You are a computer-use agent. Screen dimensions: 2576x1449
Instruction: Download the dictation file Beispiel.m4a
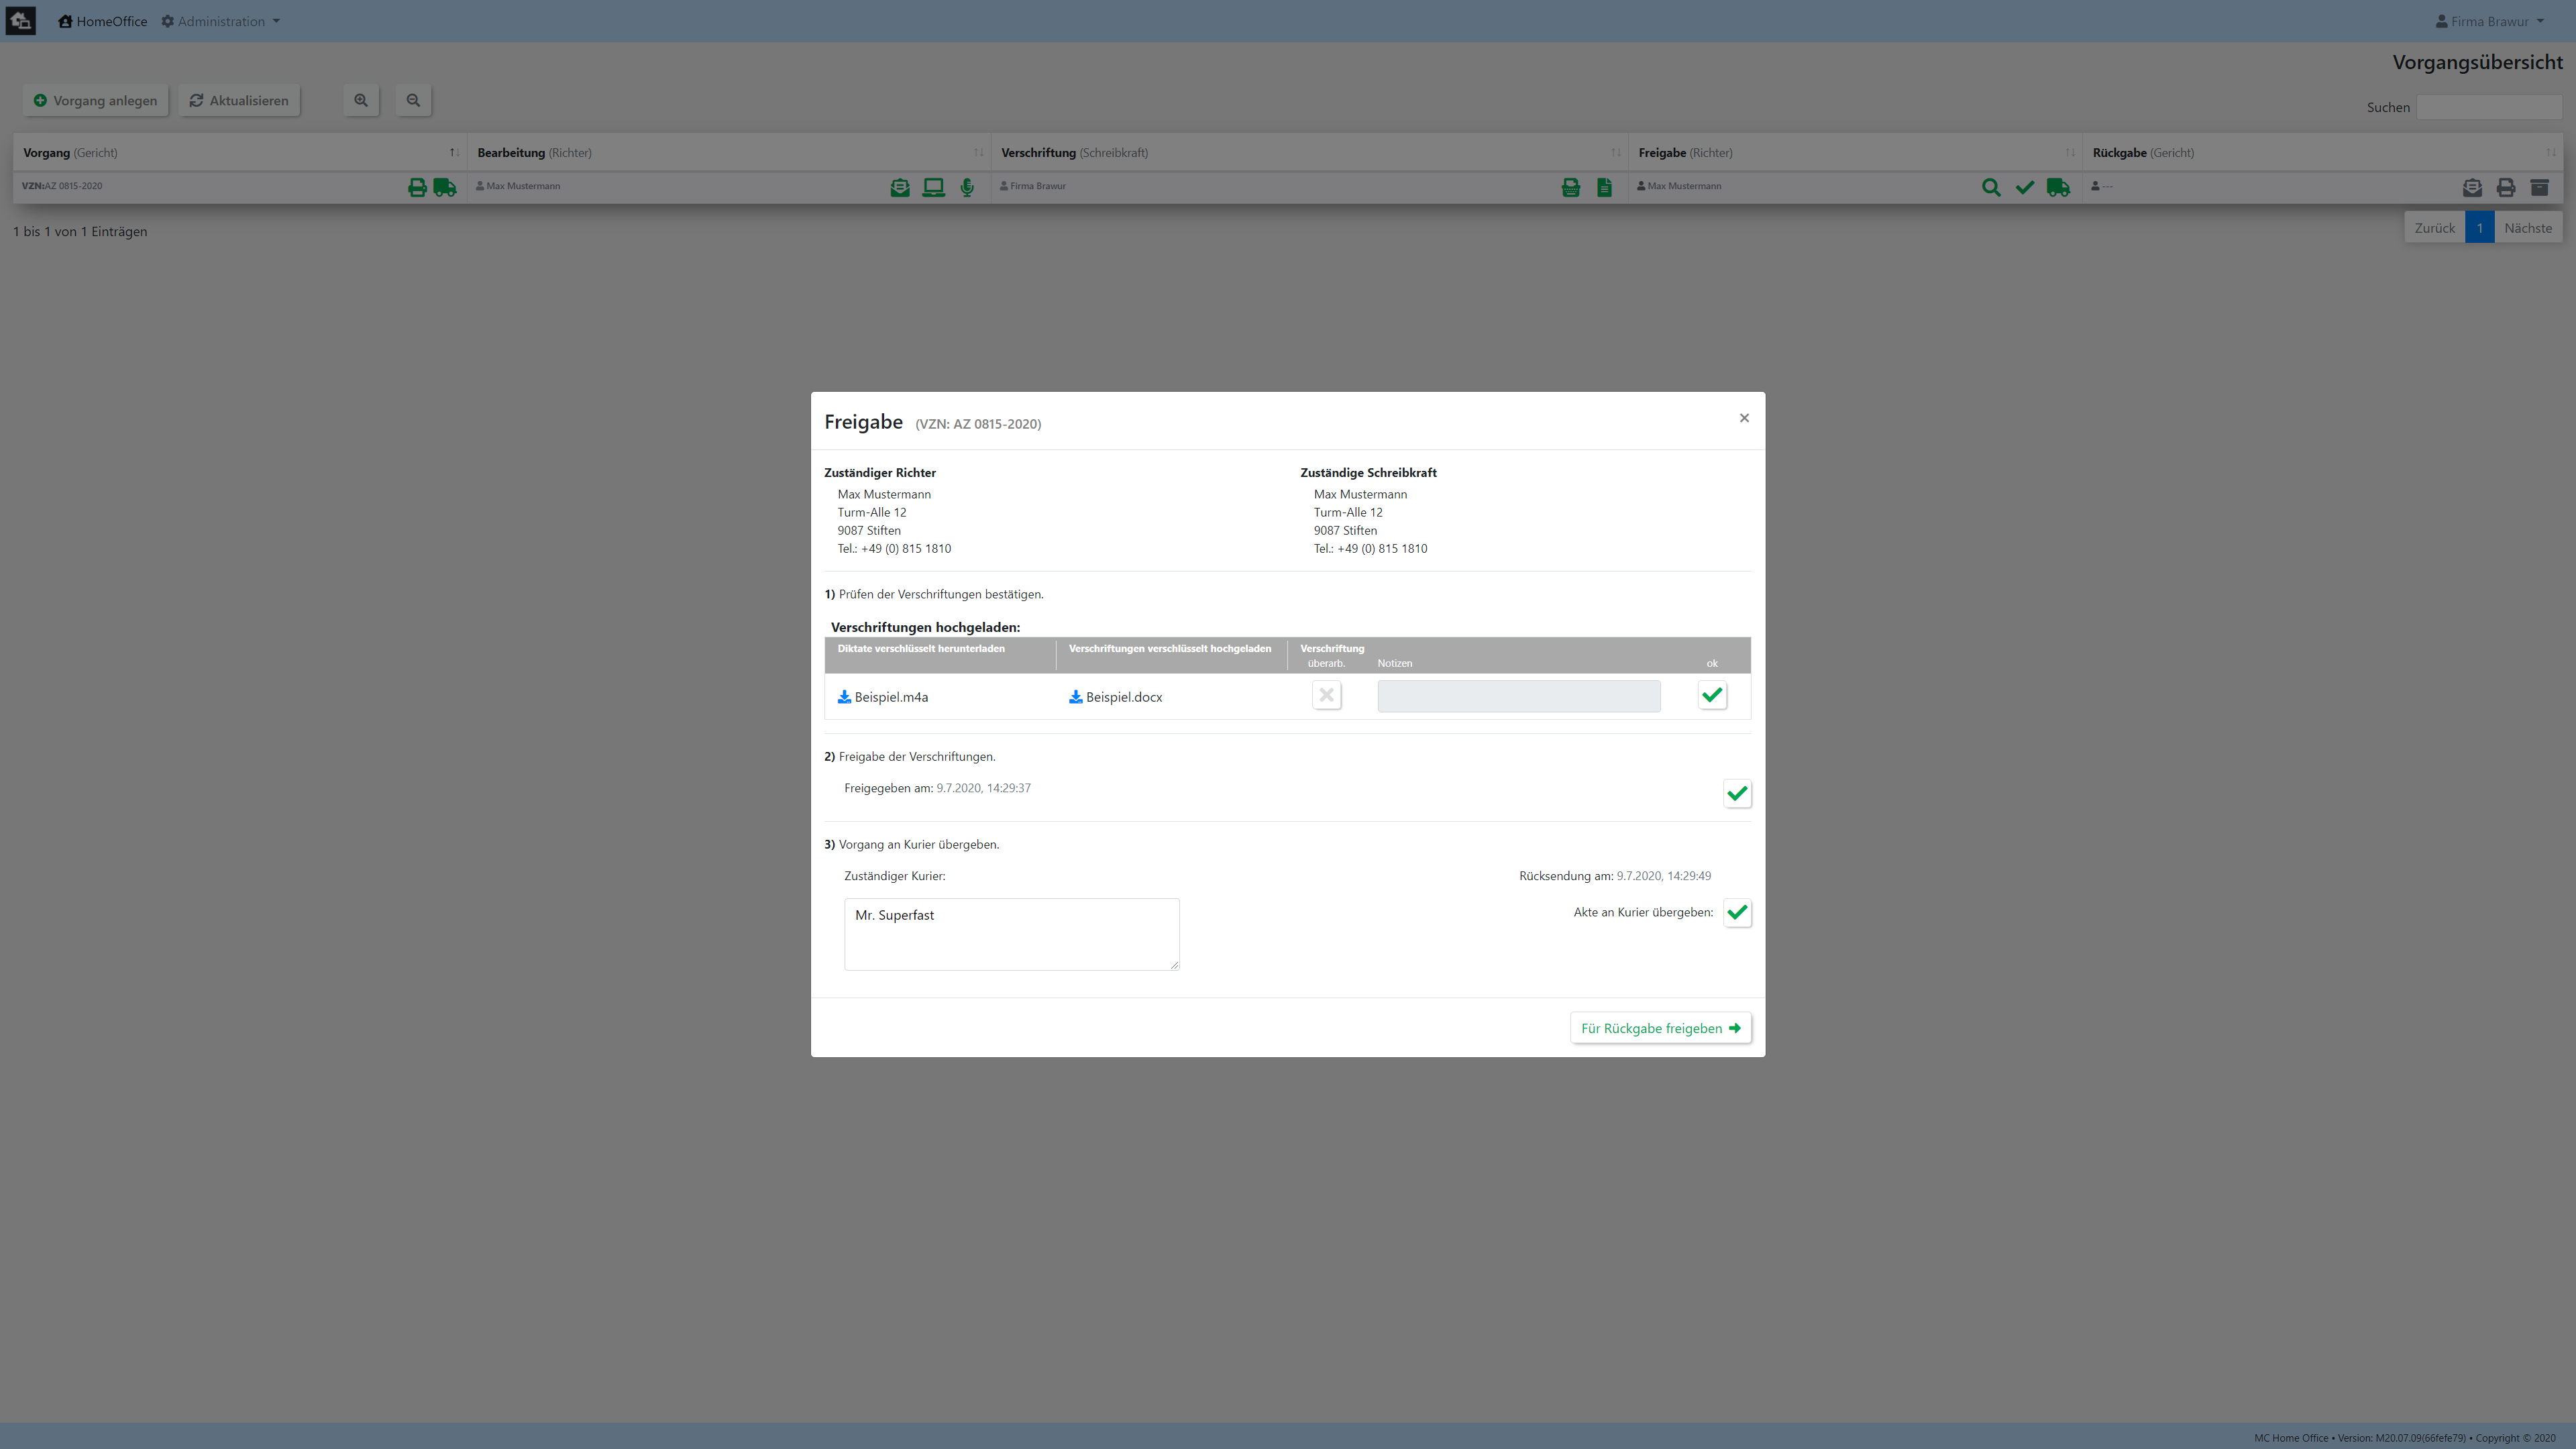click(x=883, y=697)
